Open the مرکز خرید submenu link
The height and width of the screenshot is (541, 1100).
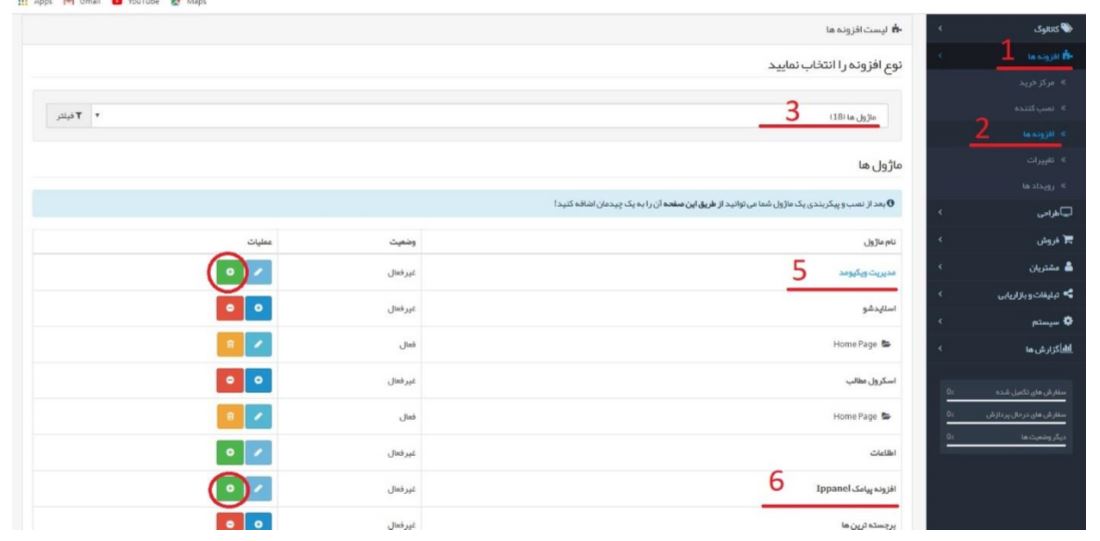click(x=1042, y=83)
